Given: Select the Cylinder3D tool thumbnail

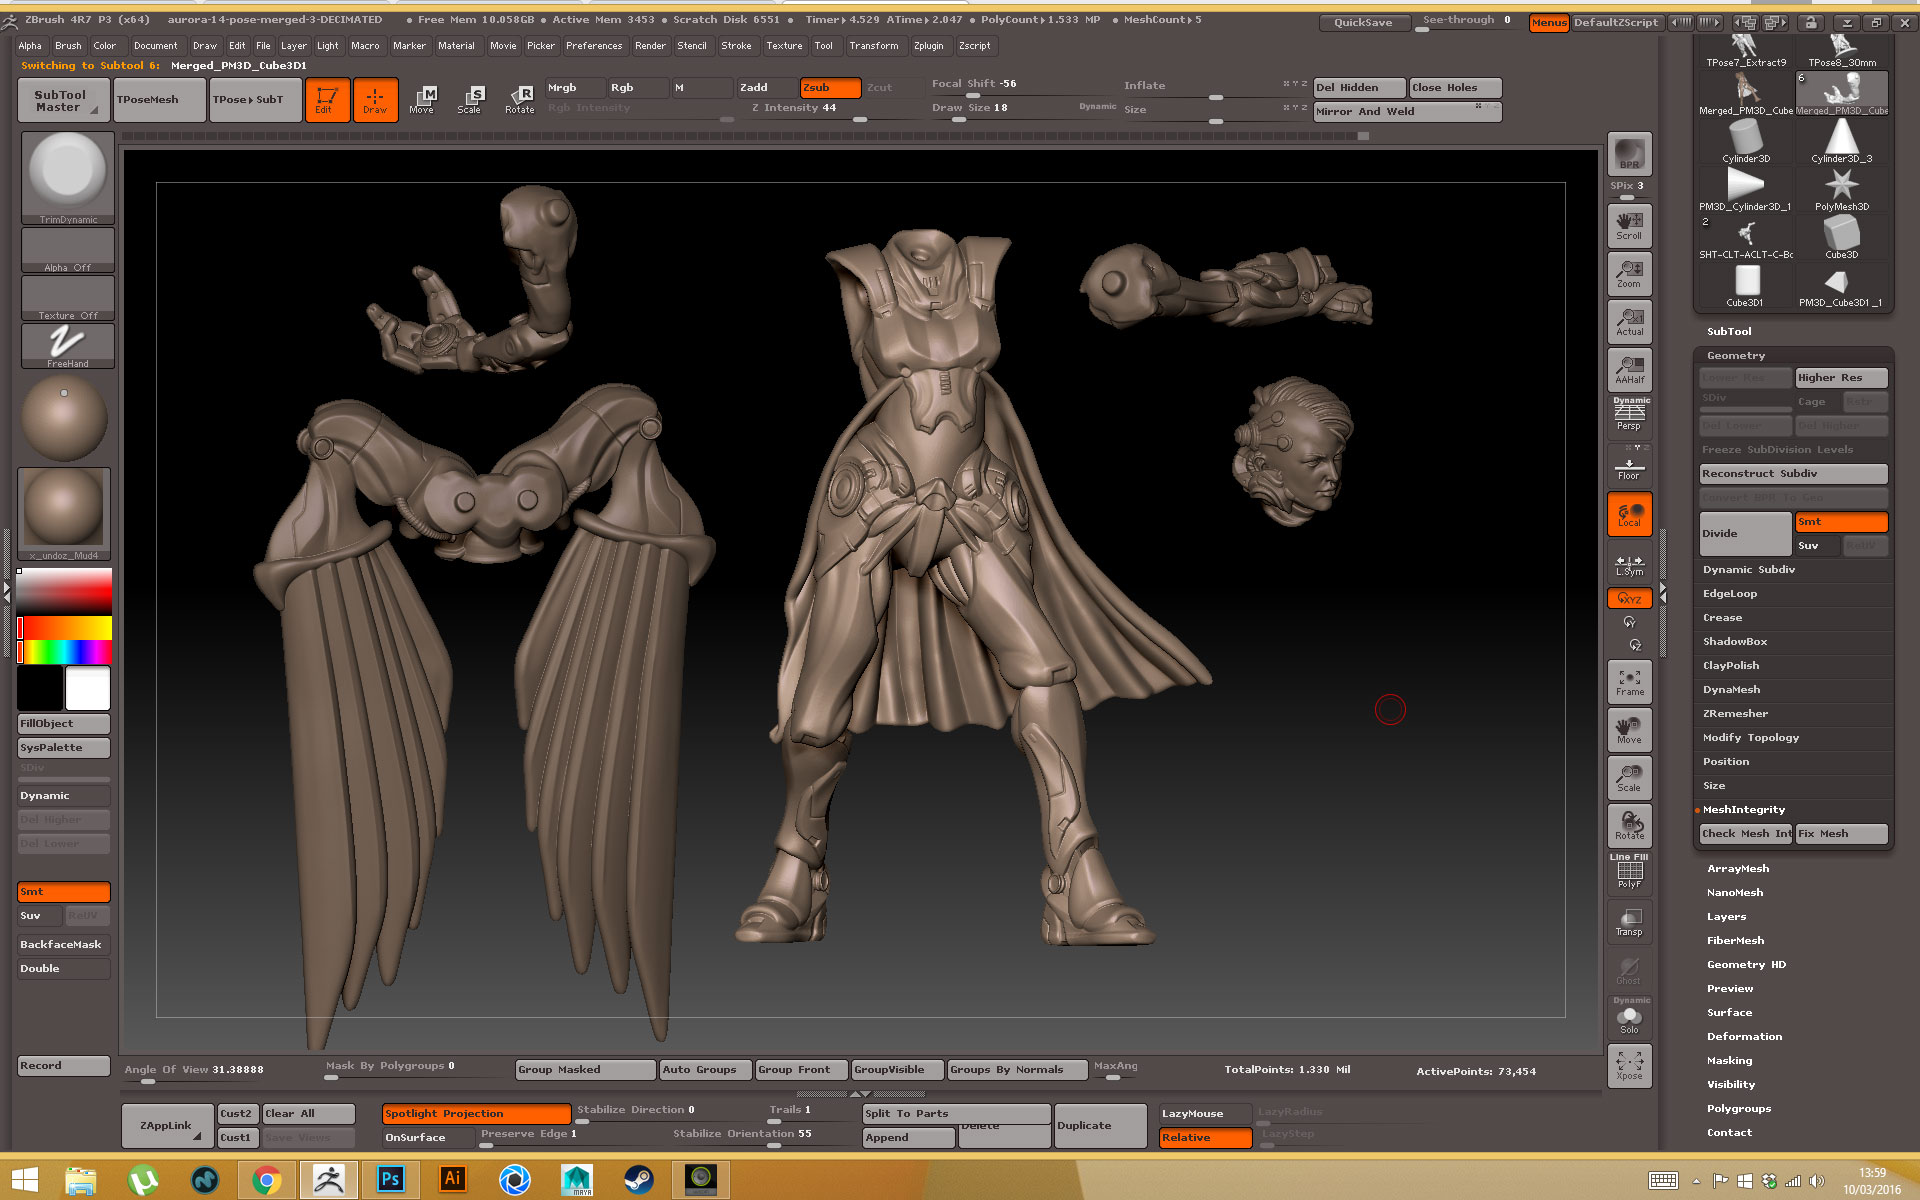Looking at the screenshot, I should 1746,140.
